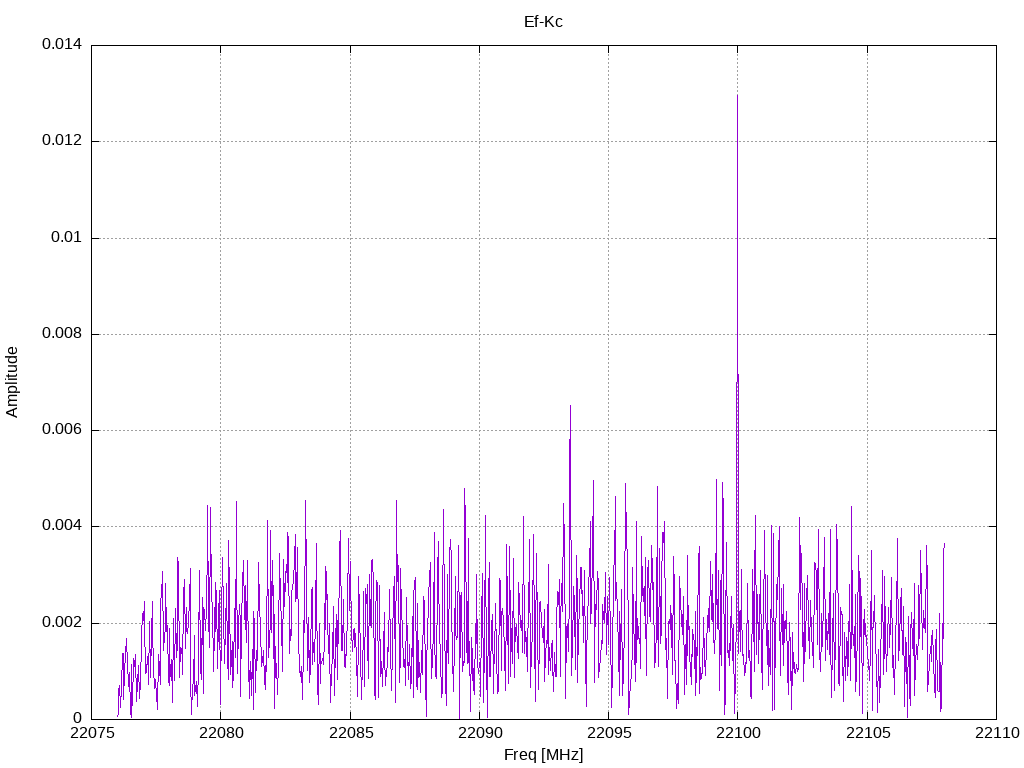Click the 0.012 y-axis tick label
The width and height of the screenshot is (1024, 768).
(60, 141)
